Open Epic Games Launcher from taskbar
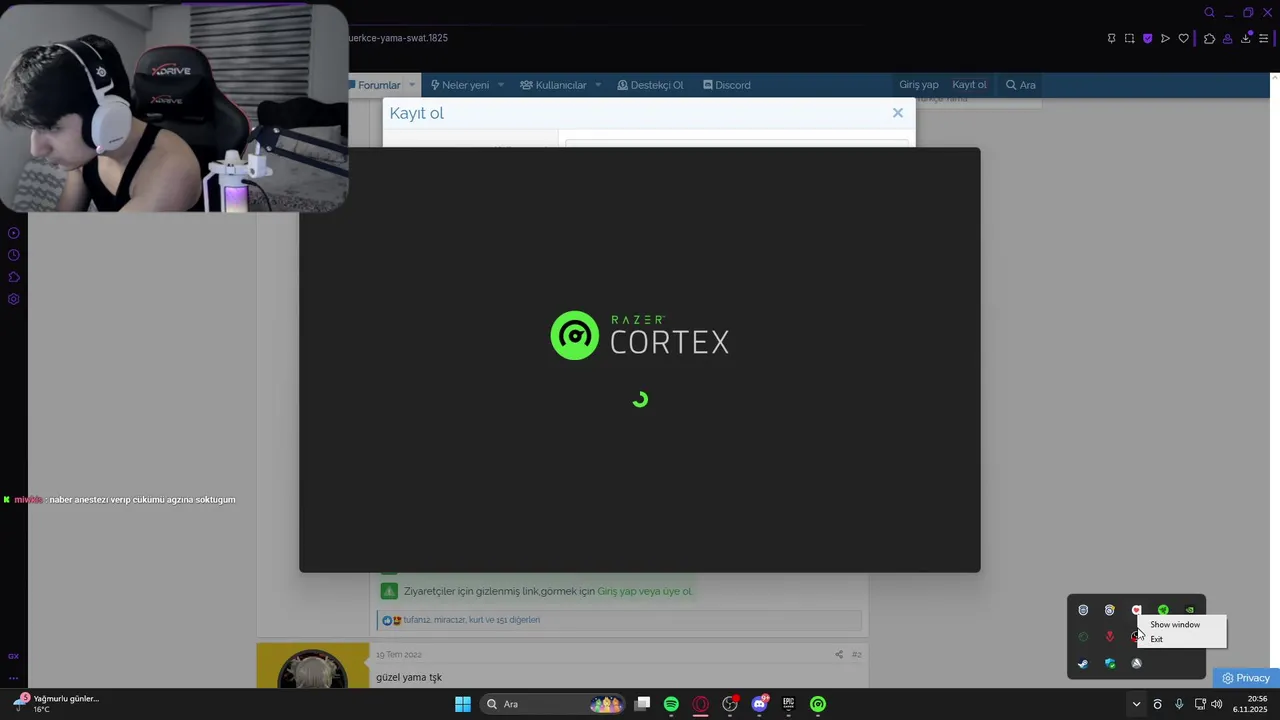The image size is (1280, 720). (x=789, y=704)
